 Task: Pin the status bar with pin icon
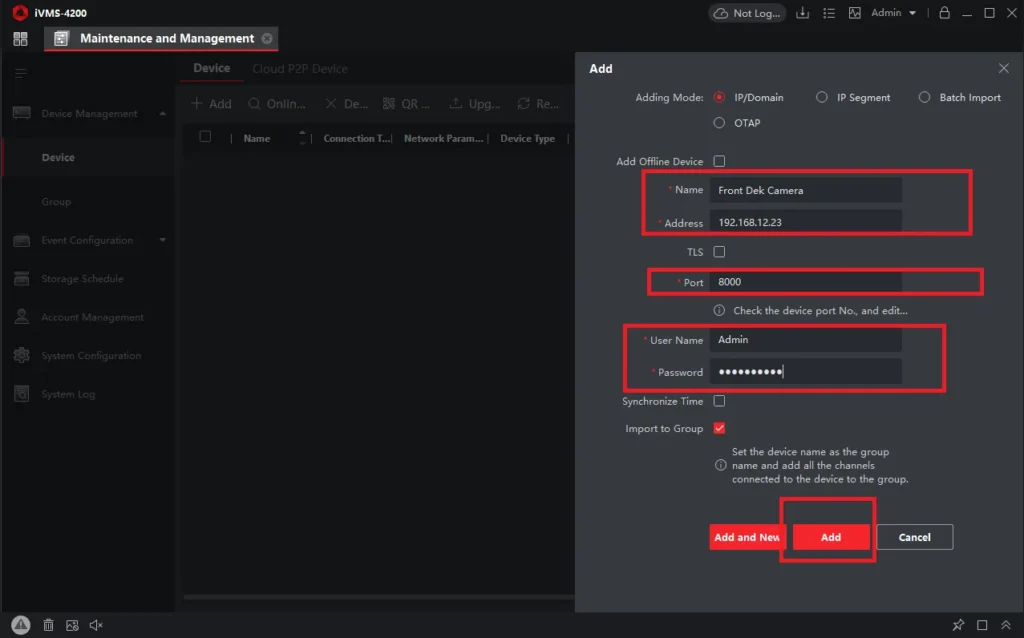958,625
